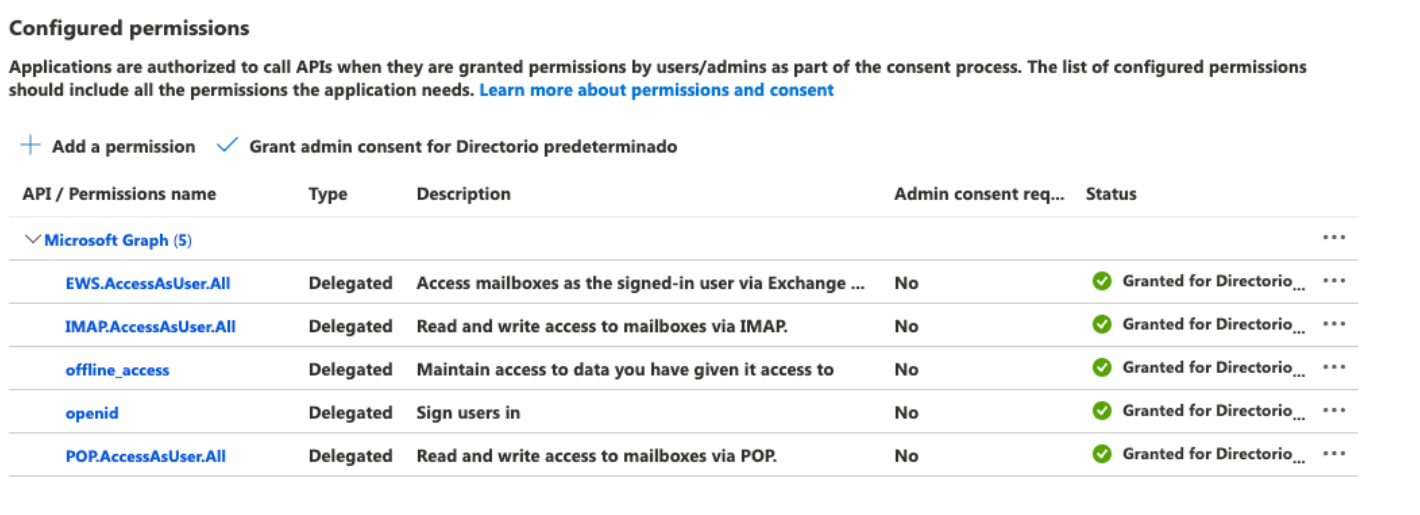Click the Microsoft Graph (5) group link

118,240
